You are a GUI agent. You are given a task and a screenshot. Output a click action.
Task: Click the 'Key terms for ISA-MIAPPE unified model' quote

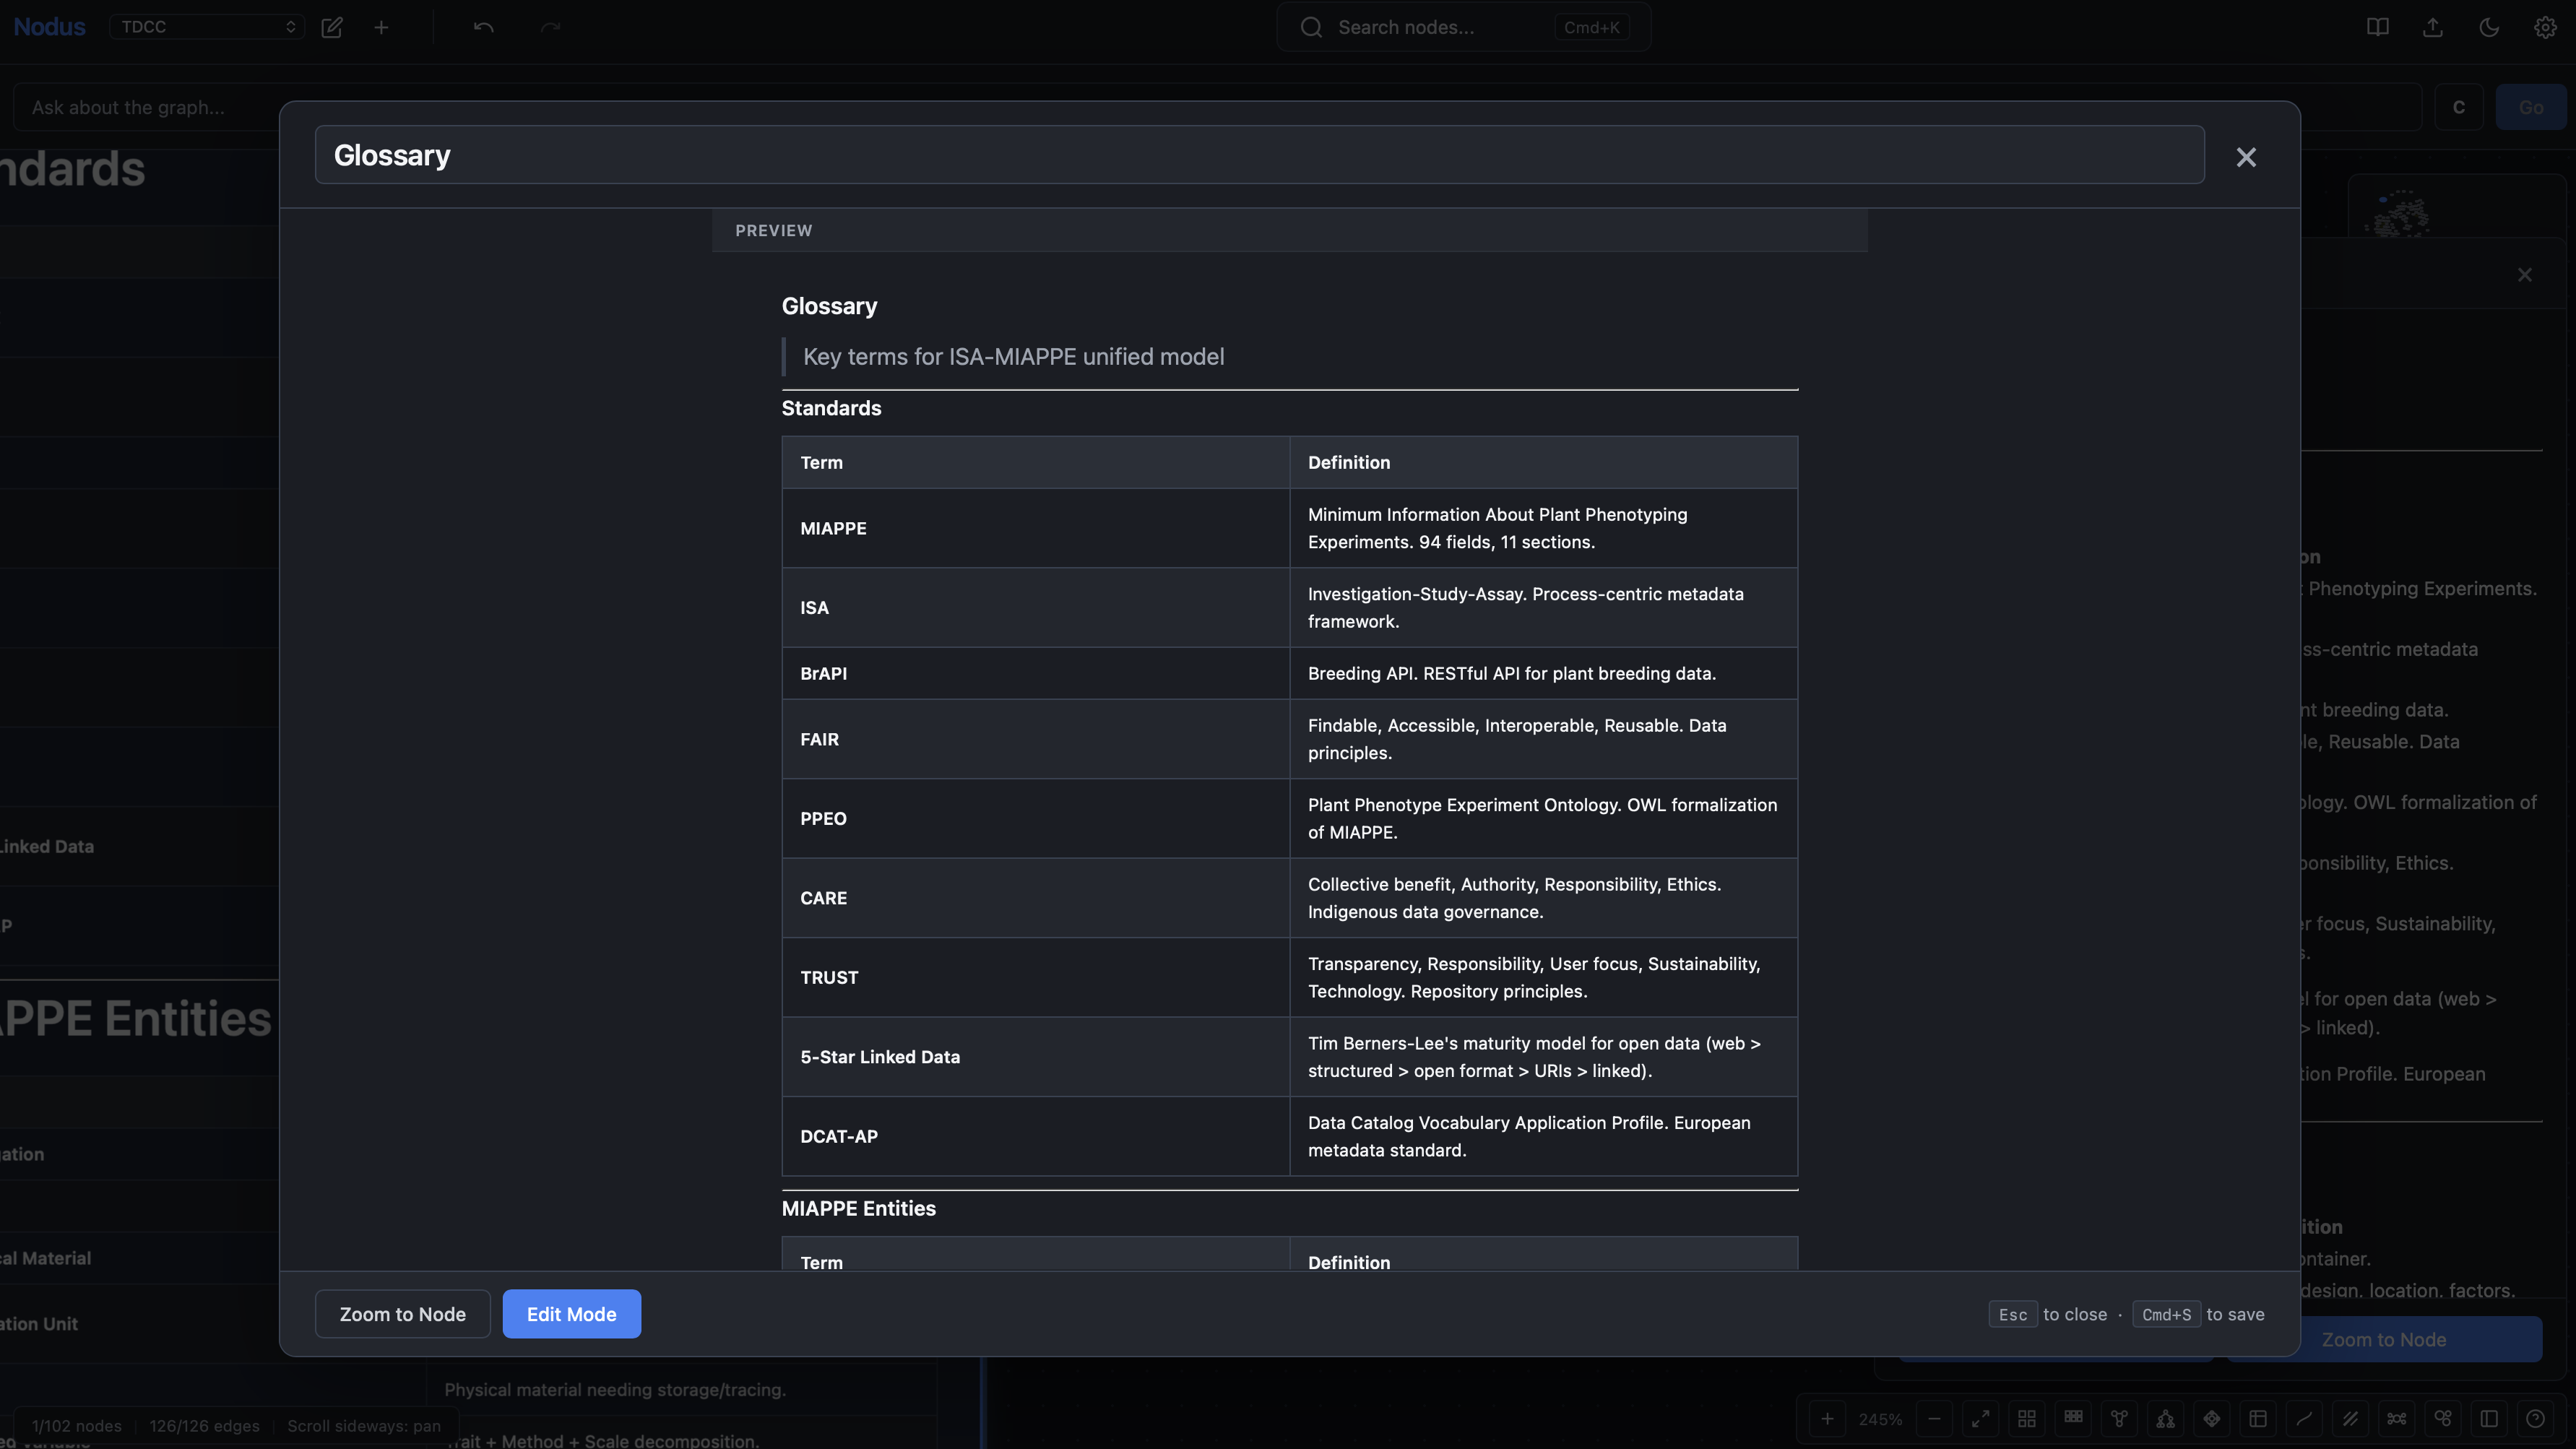1013,357
